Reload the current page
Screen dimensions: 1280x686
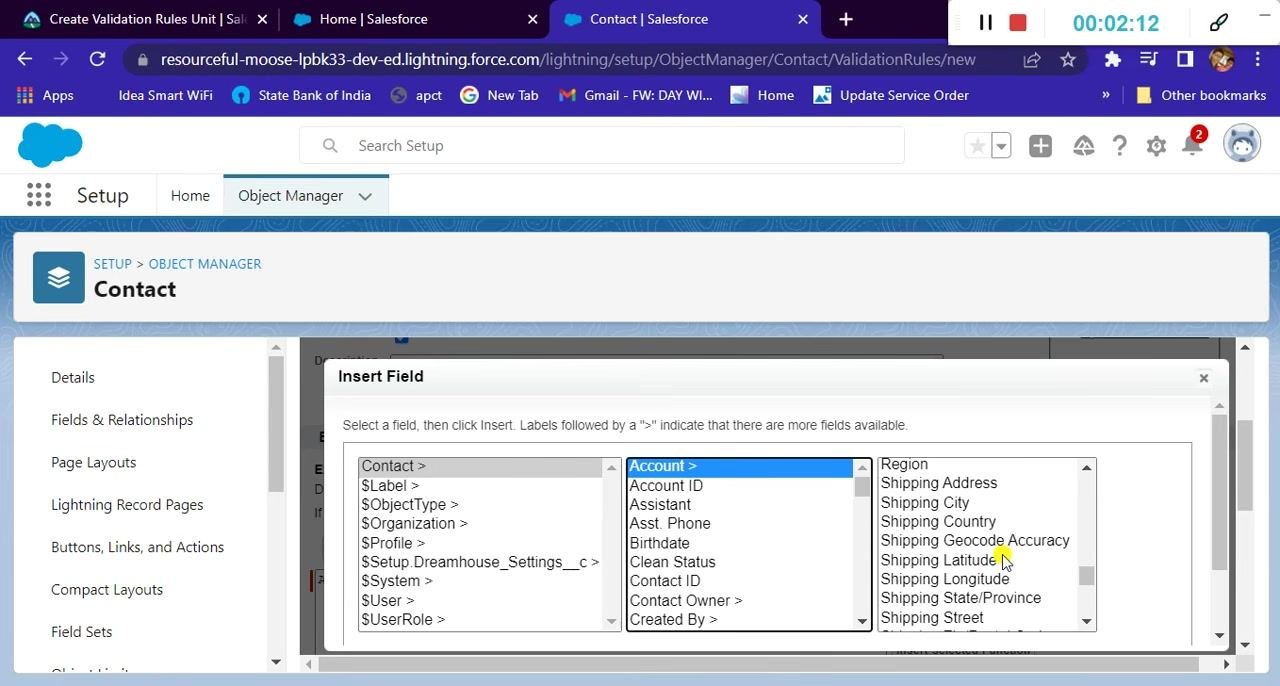[x=97, y=59]
